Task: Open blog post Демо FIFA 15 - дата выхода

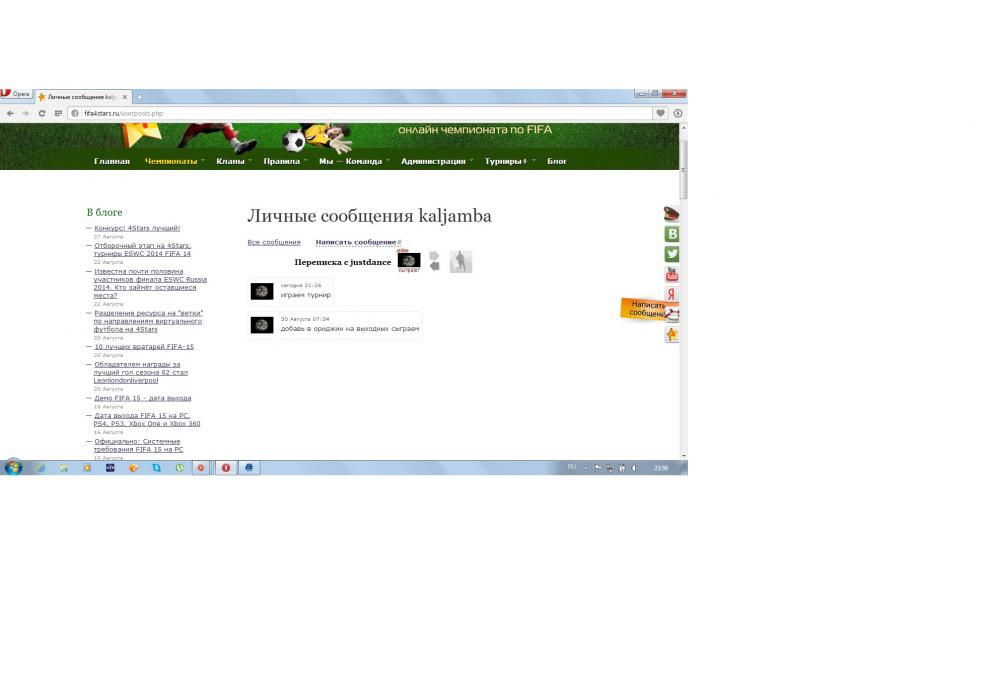Action: 143,398
